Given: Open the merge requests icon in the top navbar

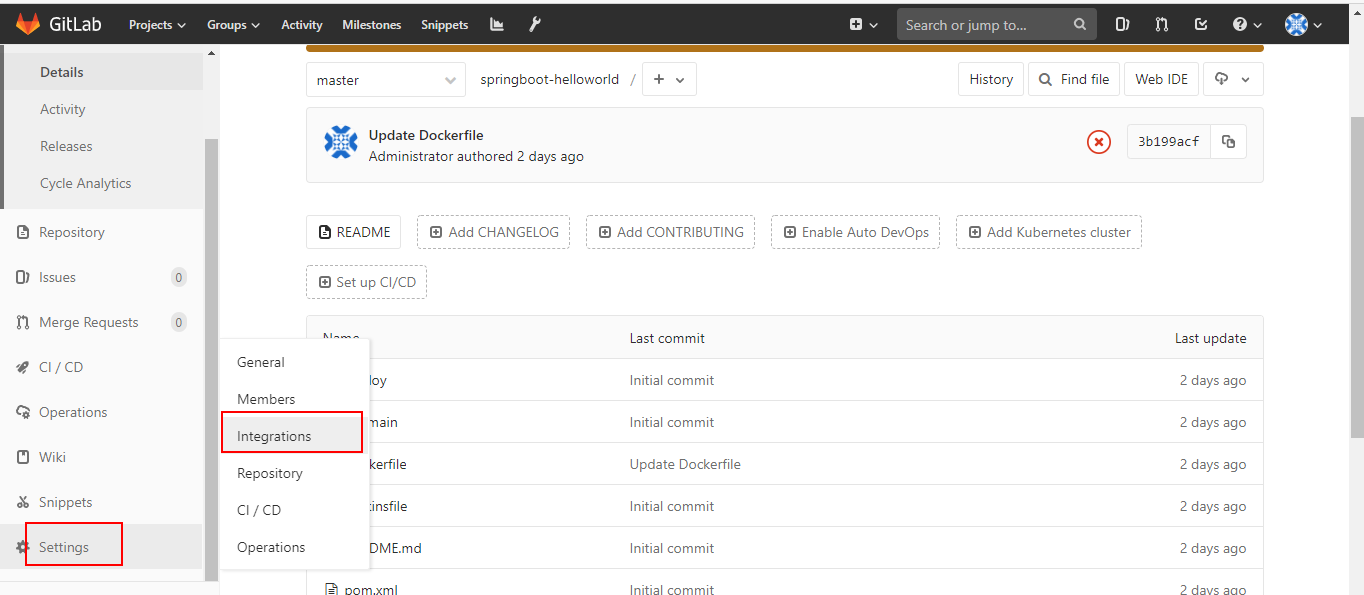Looking at the screenshot, I should click(1162, 25).
